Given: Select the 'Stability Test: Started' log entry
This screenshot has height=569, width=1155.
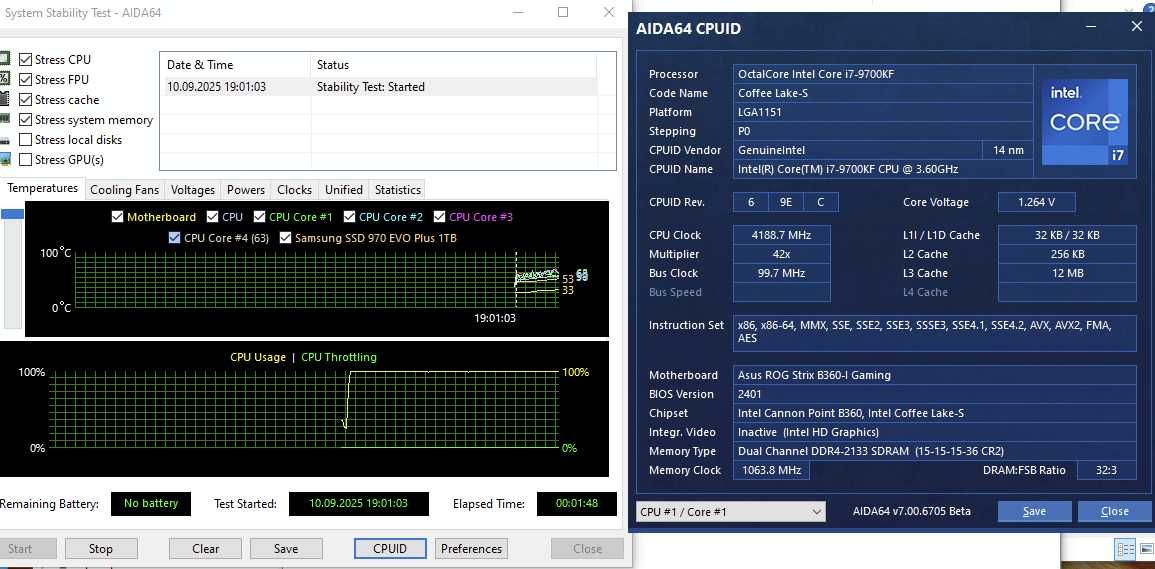Looking at the screenshot, I should pyautogui.click(x=371, y=87).
